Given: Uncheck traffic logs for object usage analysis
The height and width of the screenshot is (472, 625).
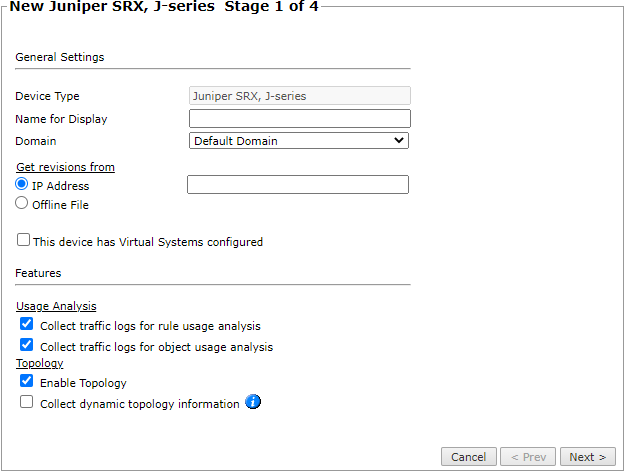Looking at the screenshot, I should pos(27,346).
